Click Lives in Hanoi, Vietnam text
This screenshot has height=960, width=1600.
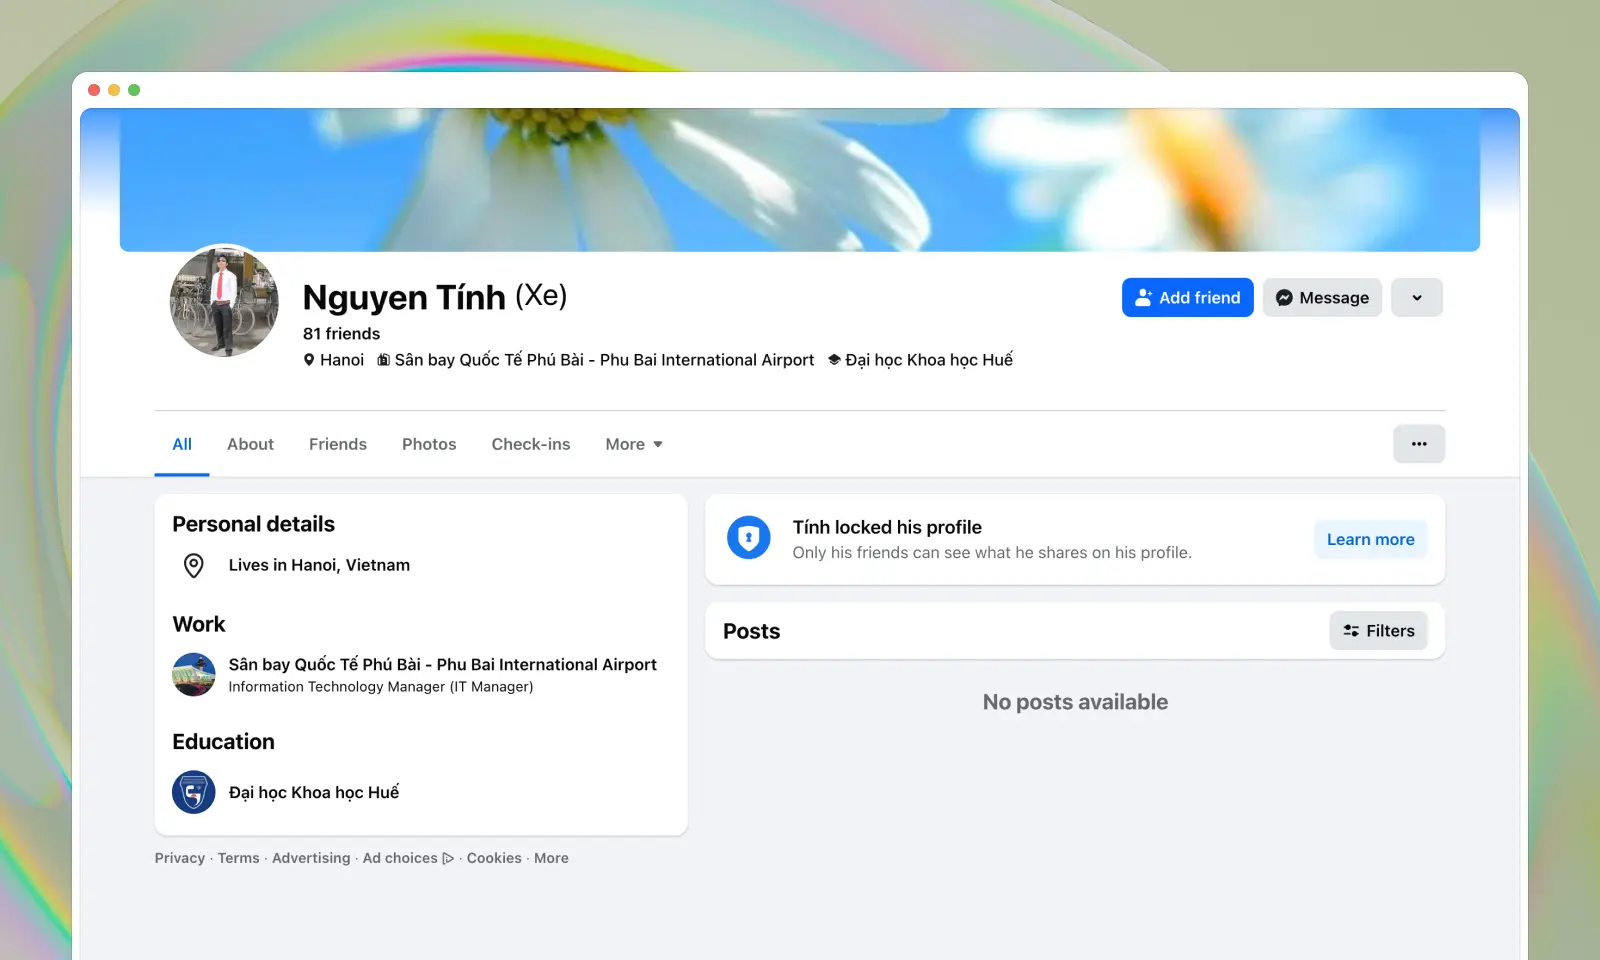tap(319, 565)
